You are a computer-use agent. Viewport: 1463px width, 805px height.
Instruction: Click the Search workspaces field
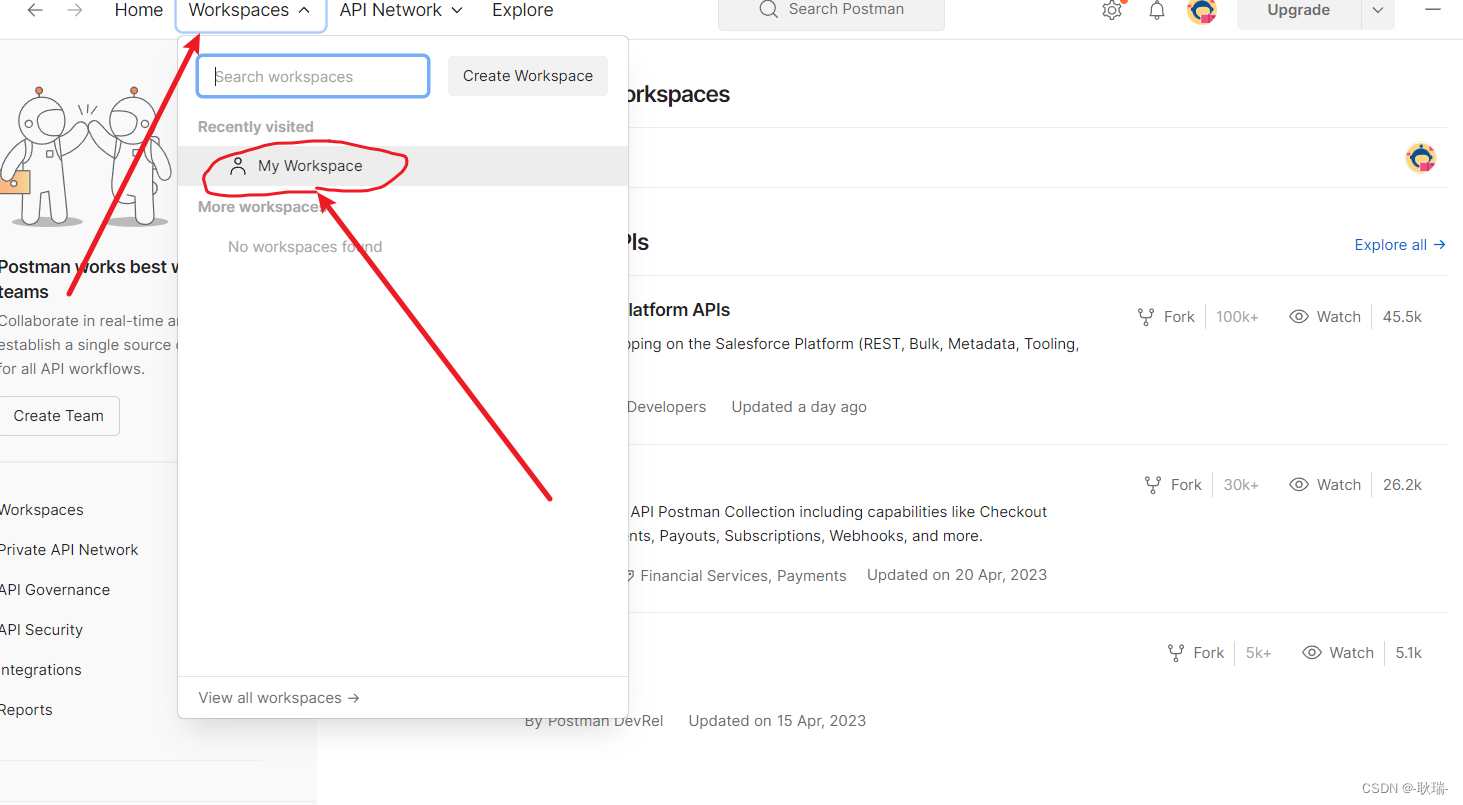pyautogui.click(x=313, y=76)
